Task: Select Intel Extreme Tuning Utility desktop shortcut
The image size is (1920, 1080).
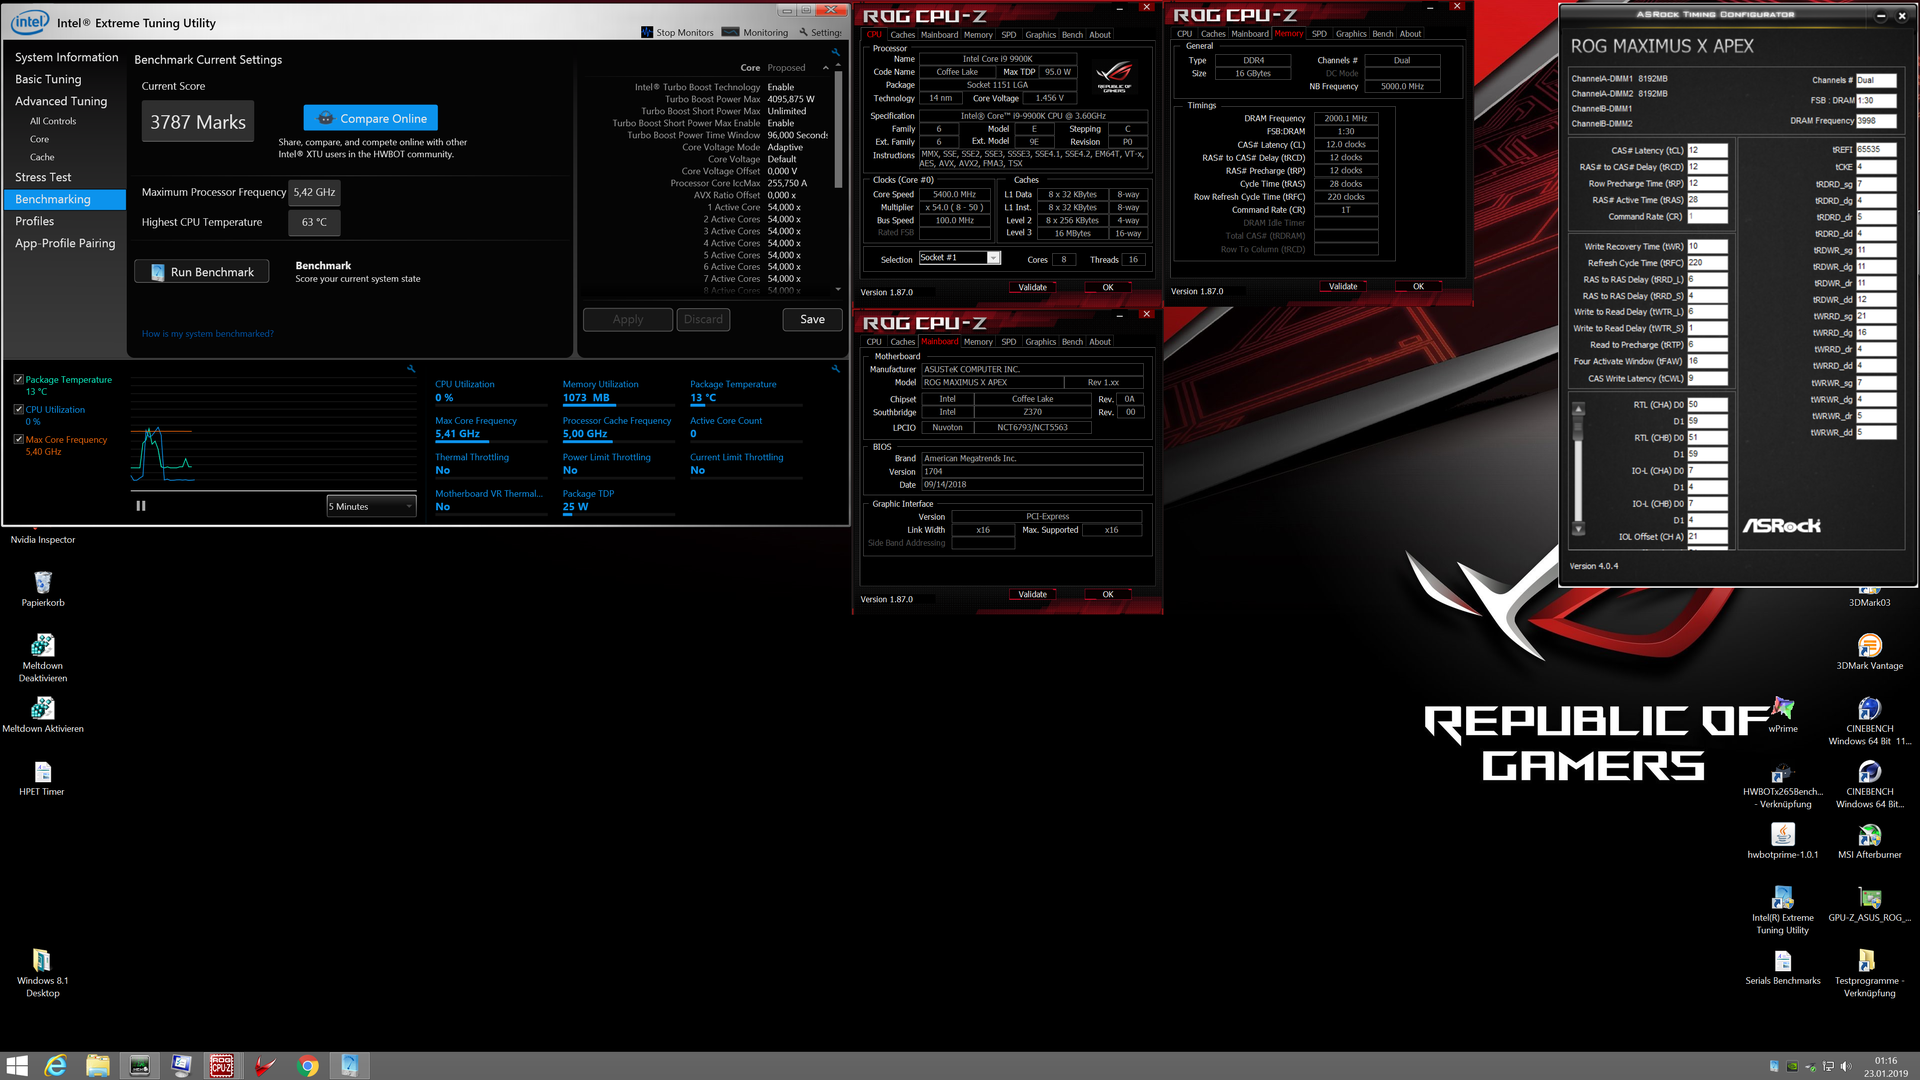Action: 1782,909
